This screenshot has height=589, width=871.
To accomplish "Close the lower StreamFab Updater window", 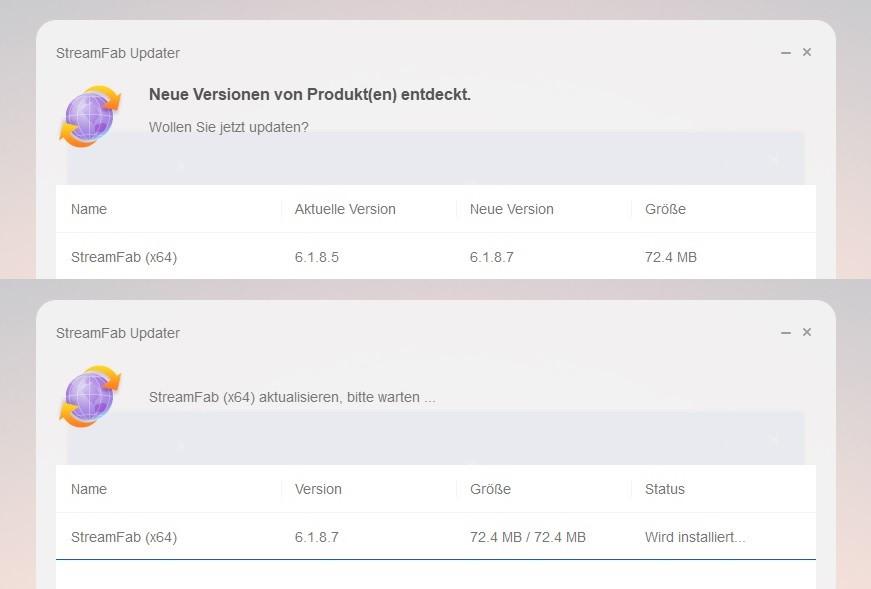I will pyautogui.click(x=807, y=332).
